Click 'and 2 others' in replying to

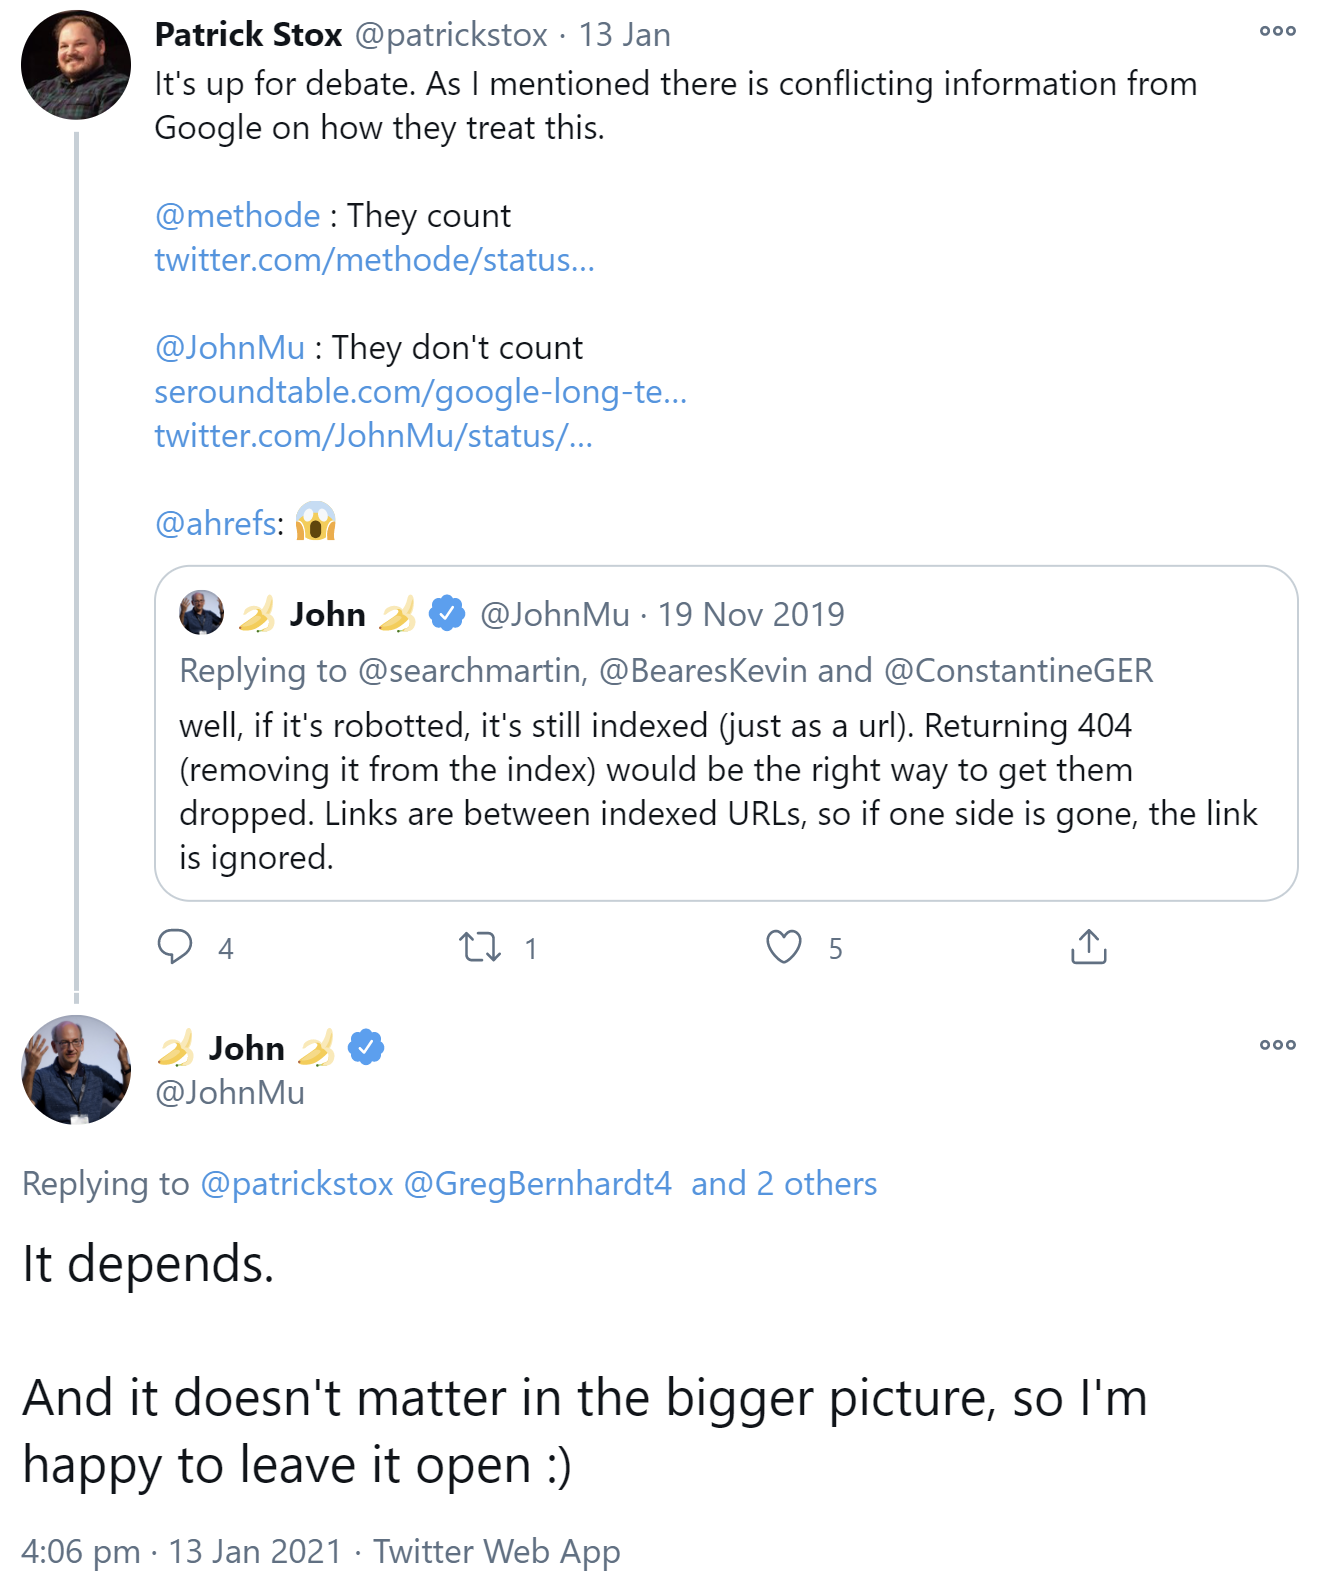(783, 1183)
